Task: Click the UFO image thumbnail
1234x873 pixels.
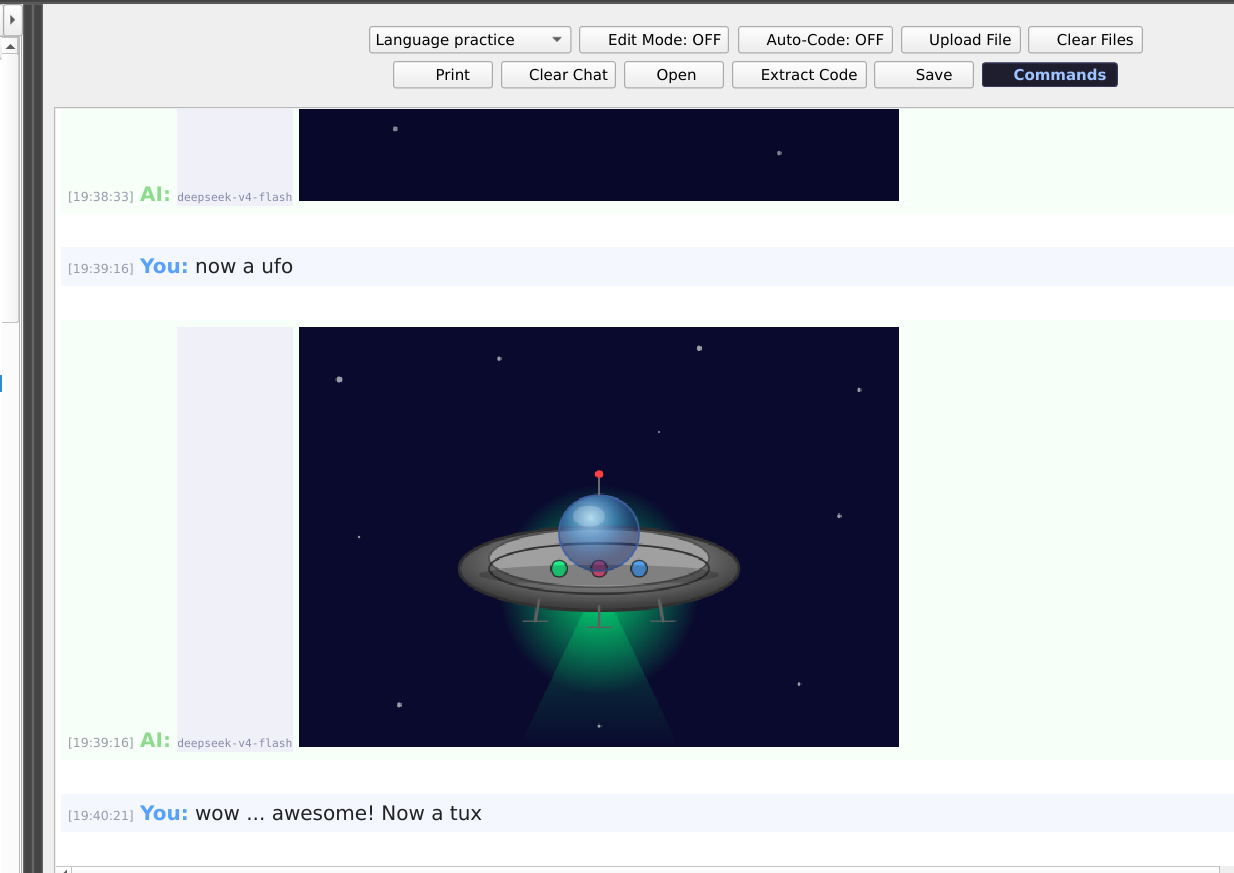Action: (x=599, y=537)
